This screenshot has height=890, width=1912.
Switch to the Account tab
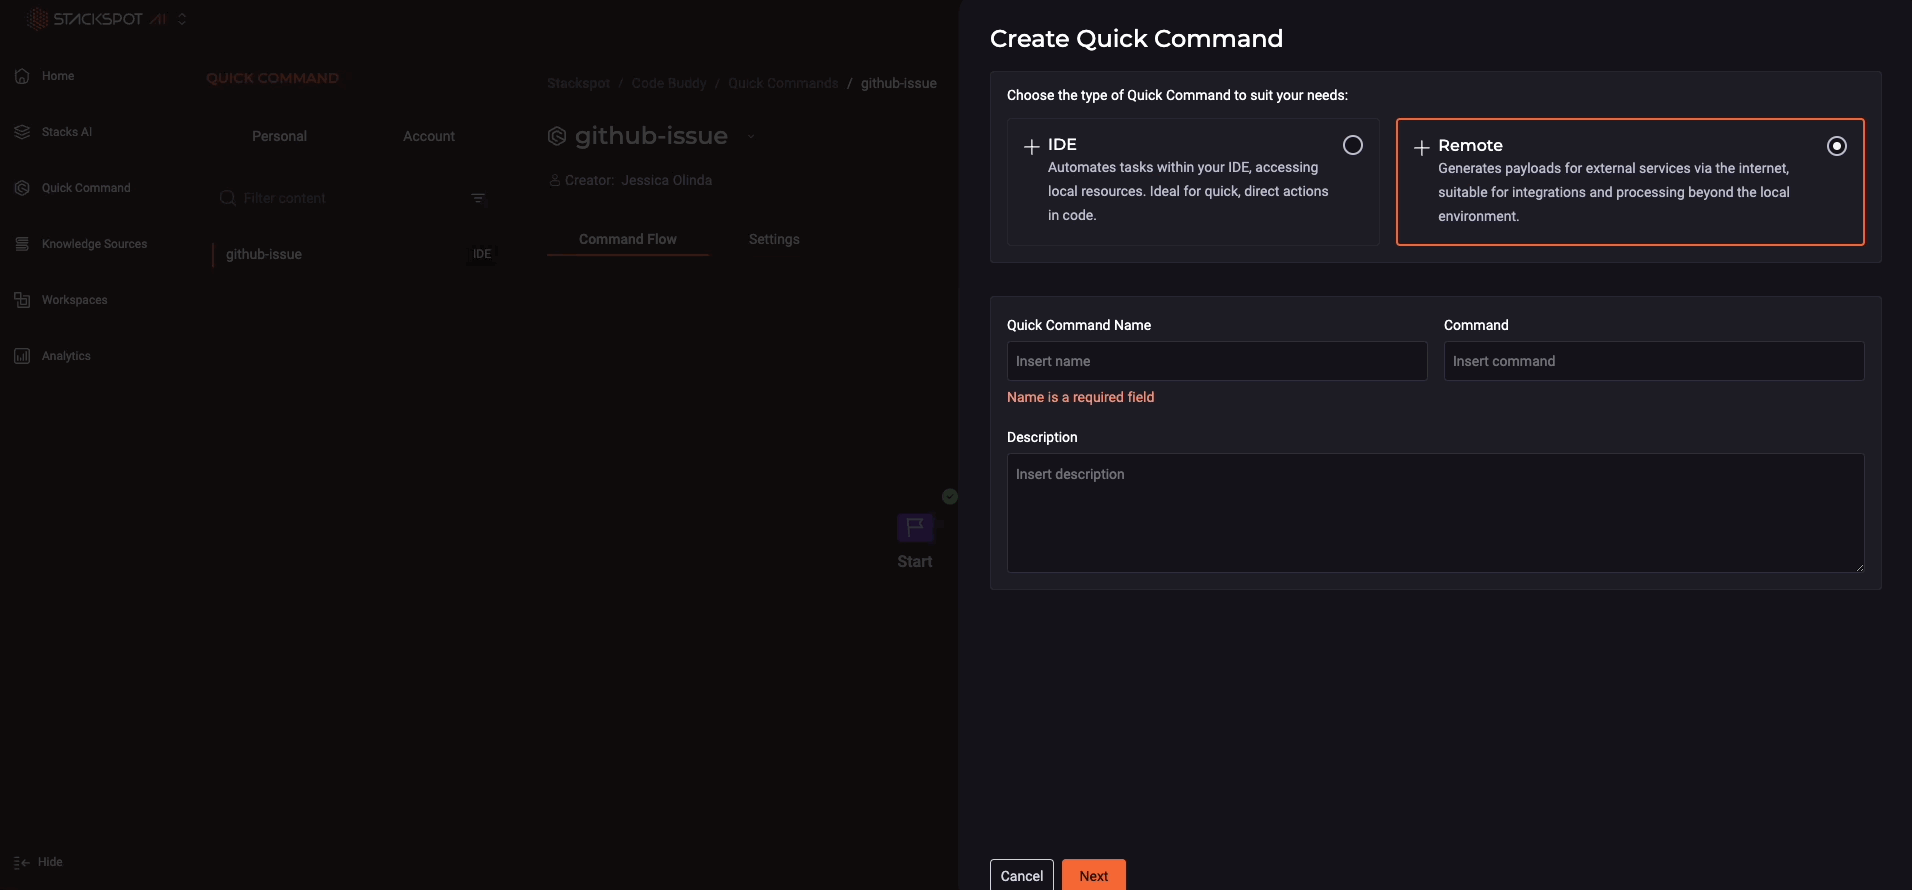click(429, 136)
